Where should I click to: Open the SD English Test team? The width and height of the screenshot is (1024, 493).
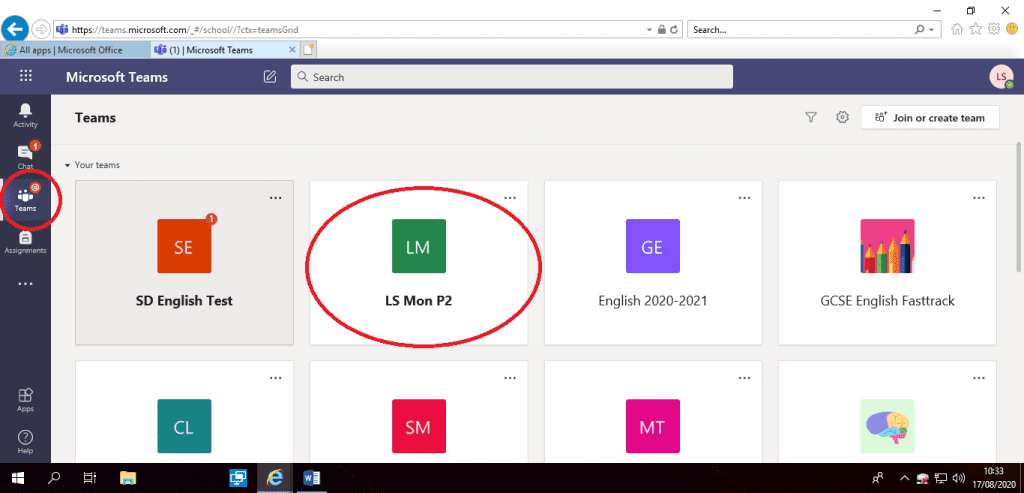(x=184, y=262)
